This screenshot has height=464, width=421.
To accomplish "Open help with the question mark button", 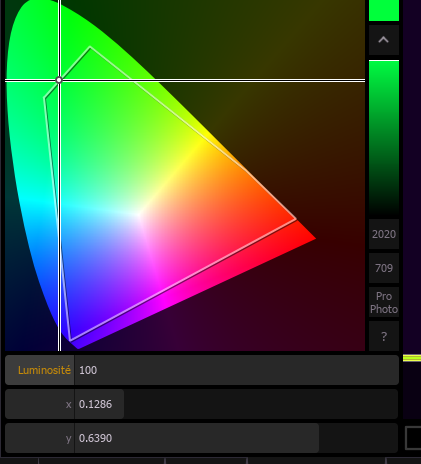I will pos(384,336).
